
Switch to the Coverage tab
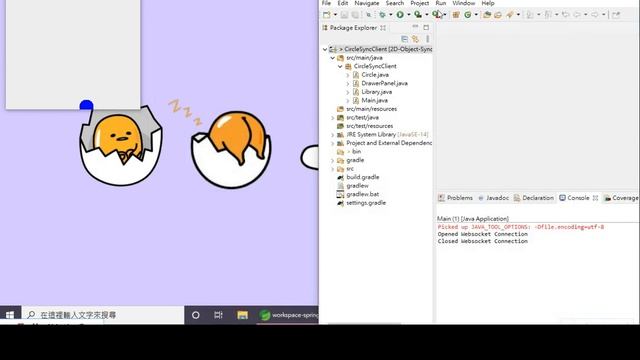coord(621,198)
